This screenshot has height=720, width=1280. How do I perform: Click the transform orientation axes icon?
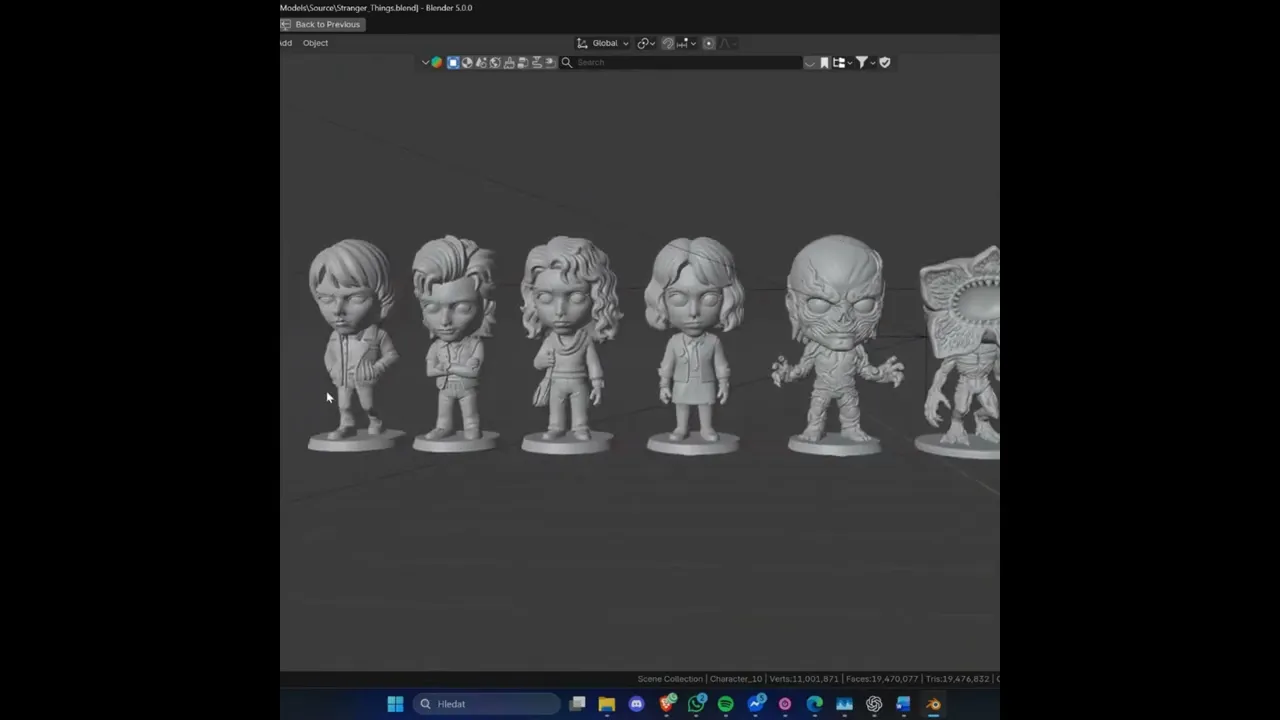582,43
